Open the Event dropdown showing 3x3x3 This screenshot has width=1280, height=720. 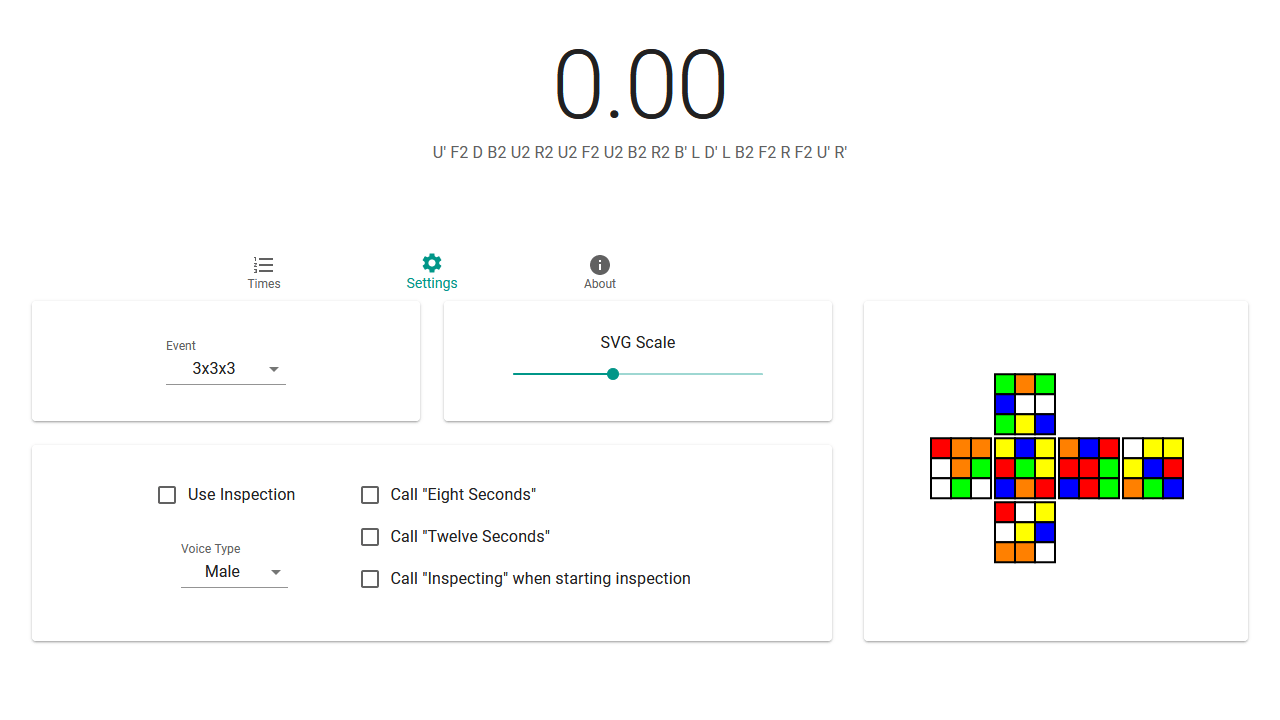coord(225,368)
